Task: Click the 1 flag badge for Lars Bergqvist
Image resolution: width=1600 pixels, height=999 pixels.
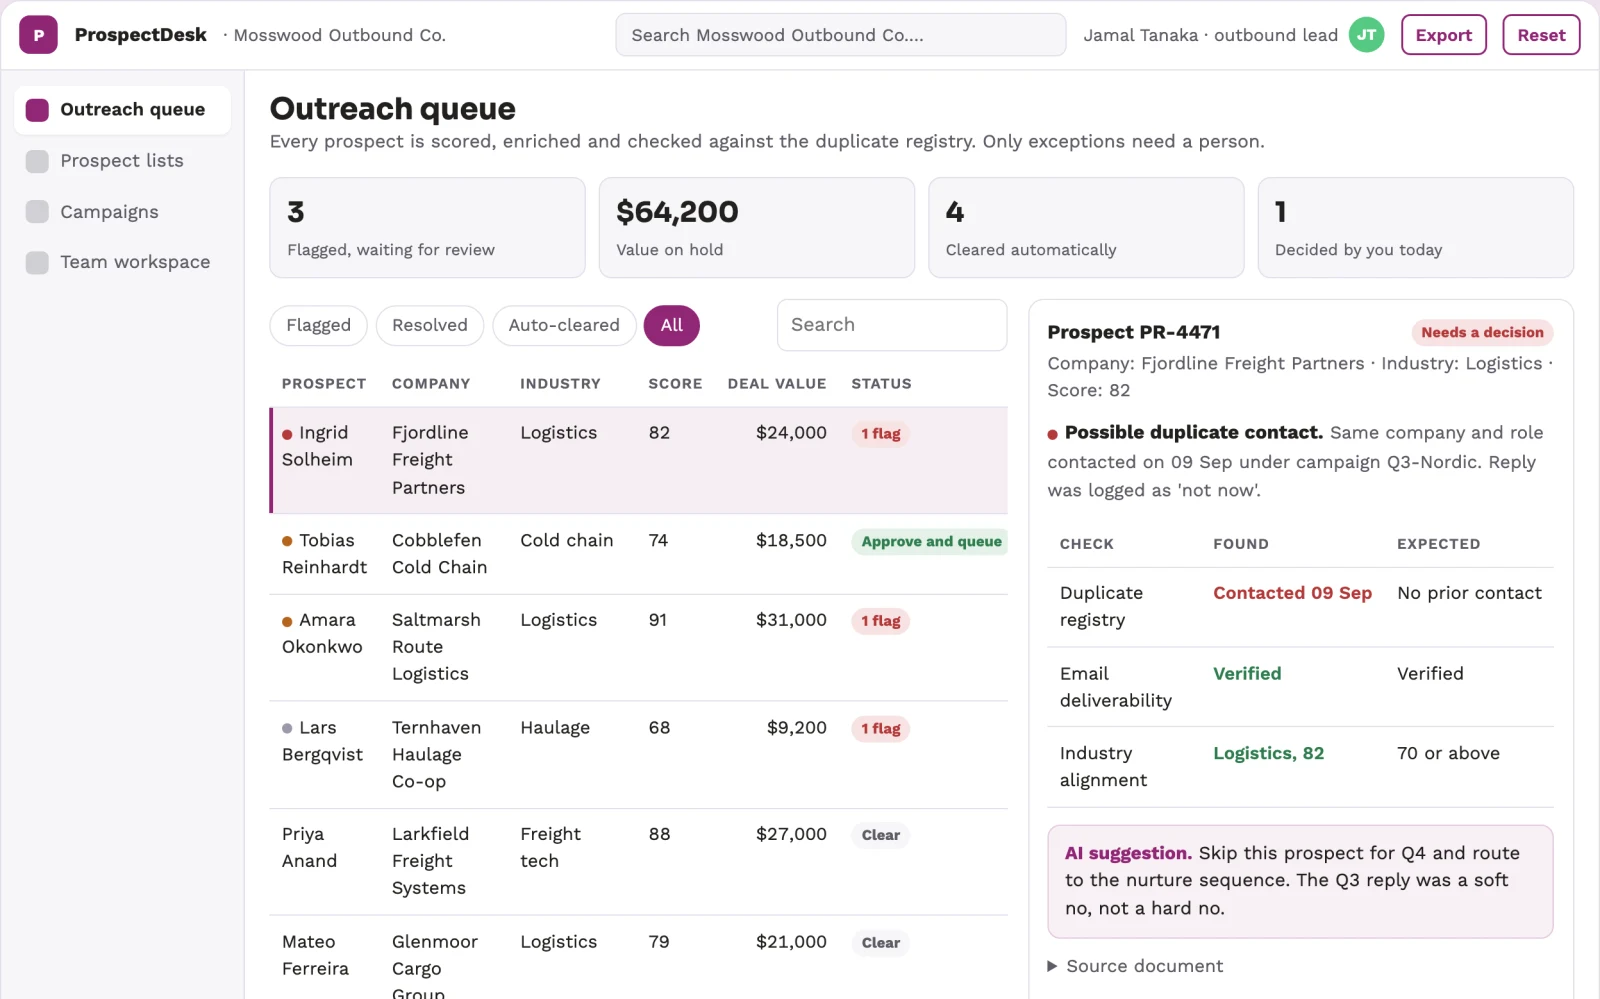Action: [881, 729]
